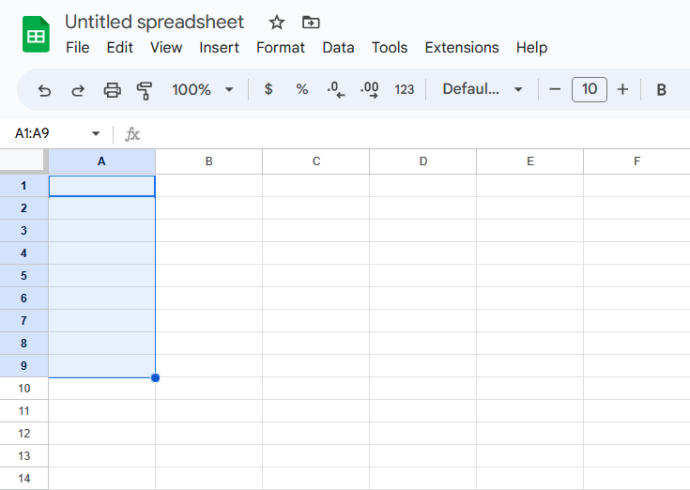Expand the 100% zoom dropdown
Screen dimensions: 690x490
[203, 90]
